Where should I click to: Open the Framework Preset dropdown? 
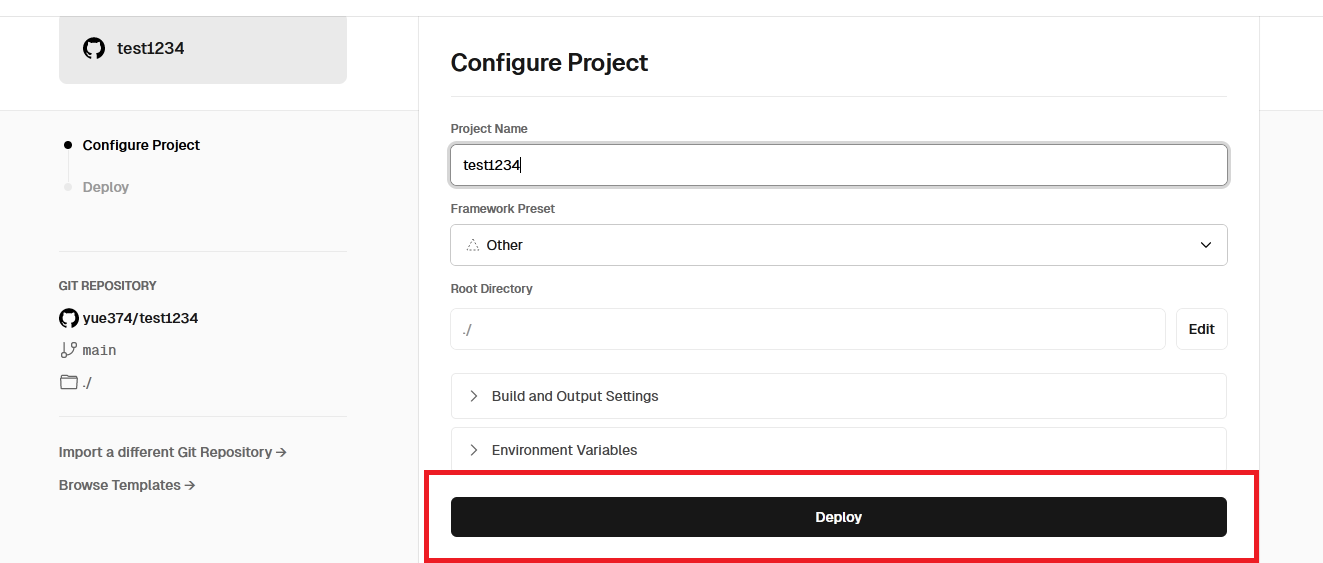[x=838, y=245]
